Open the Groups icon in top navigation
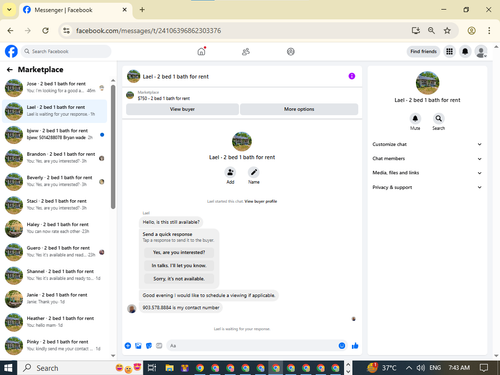The height and width of the screenshot is (375, 500). tap(291, 52)
